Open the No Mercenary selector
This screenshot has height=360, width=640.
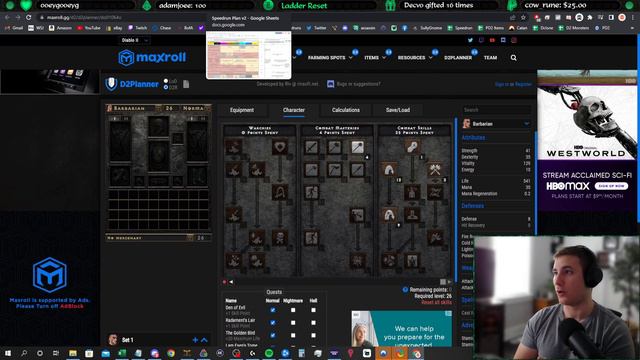click(x=149, y=238)
